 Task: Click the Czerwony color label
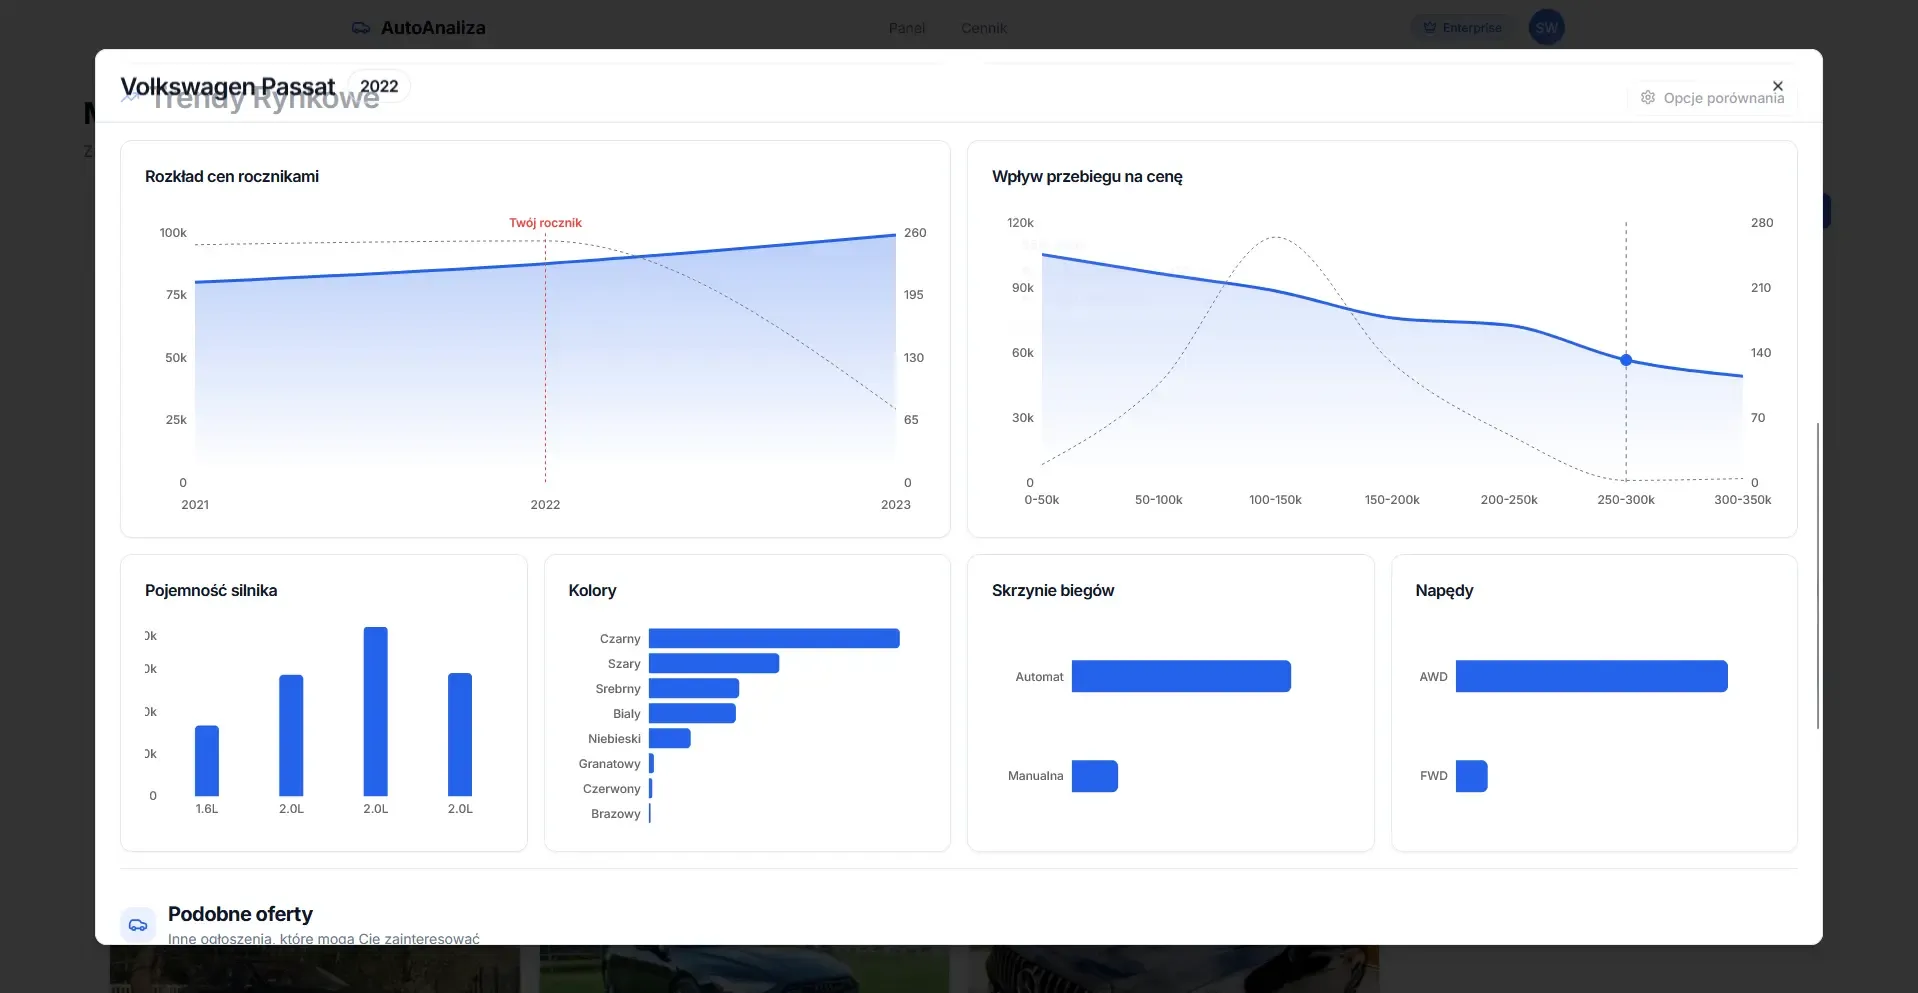pos(611,789)
